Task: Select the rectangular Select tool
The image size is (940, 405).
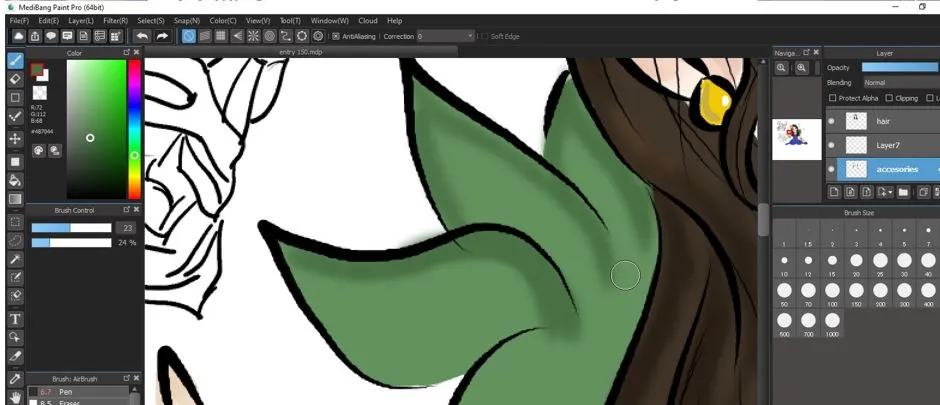Action: click(x=16, y=222)
